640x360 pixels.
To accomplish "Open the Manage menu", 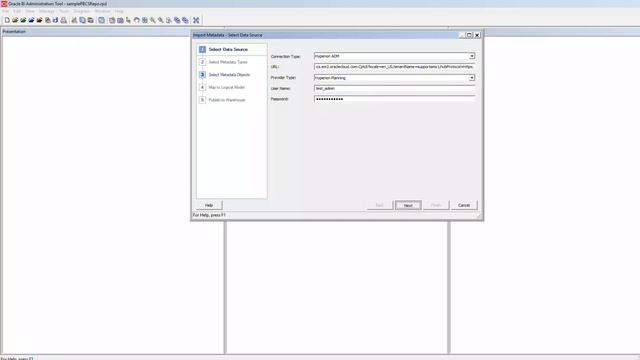I will click(47, 11).
